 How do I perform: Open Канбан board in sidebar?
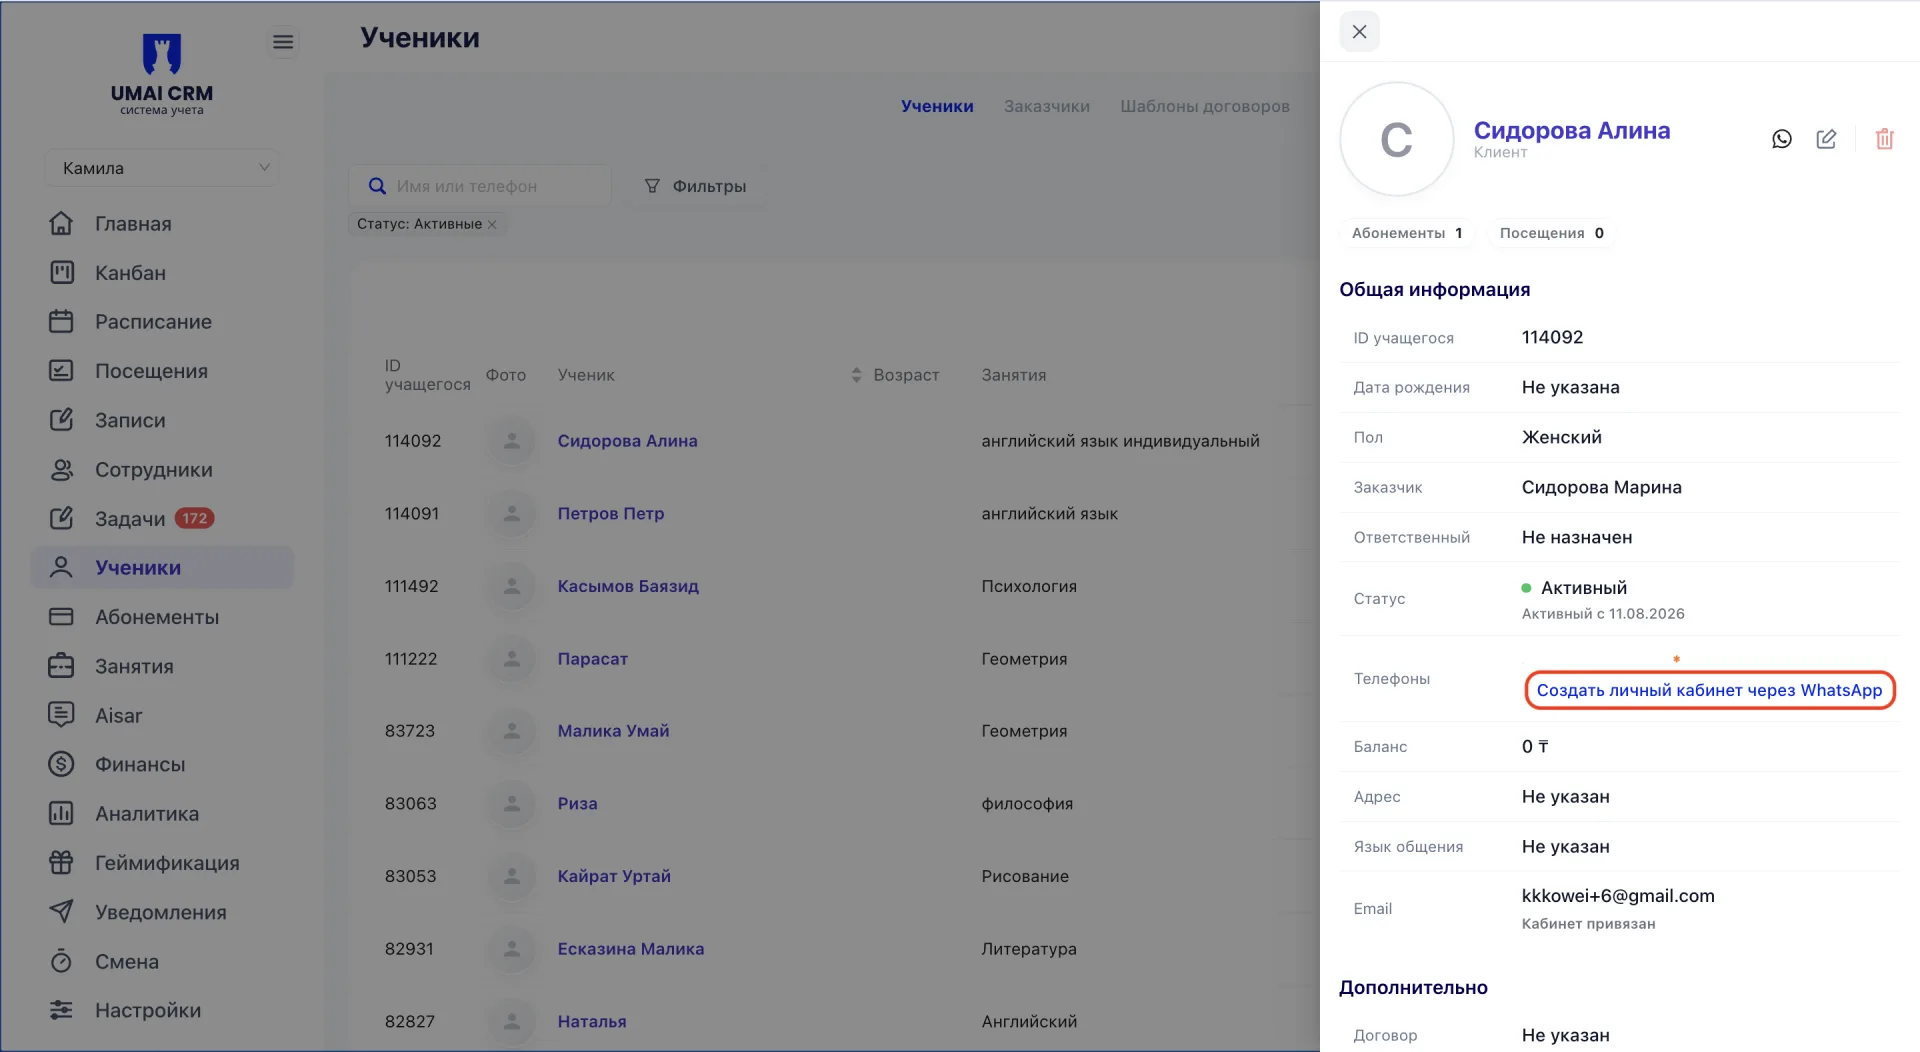coord(130,273)
